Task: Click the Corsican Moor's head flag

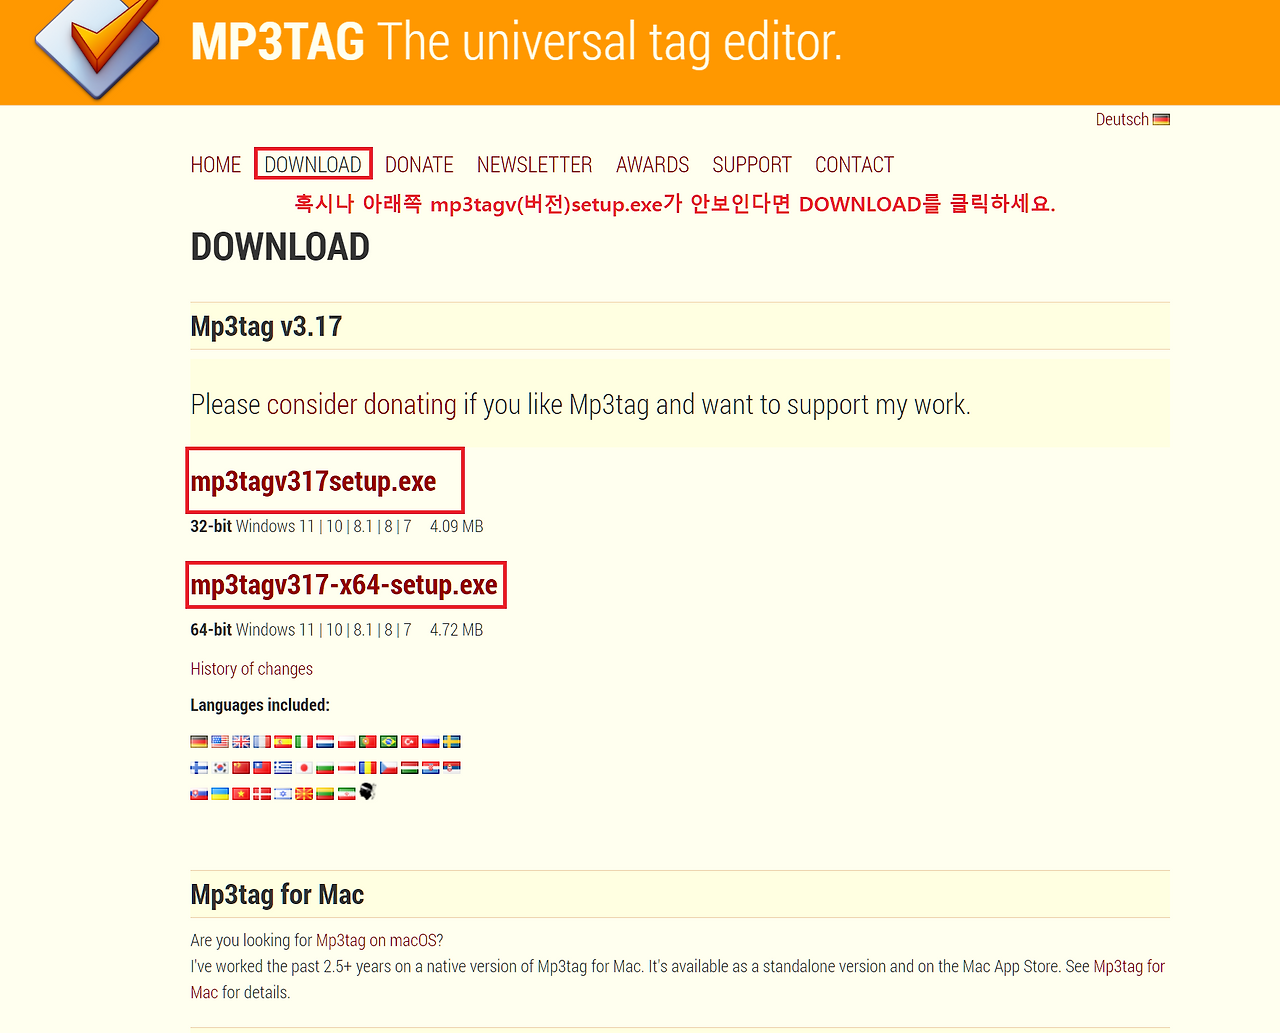Action: click(x=367, y=792)
